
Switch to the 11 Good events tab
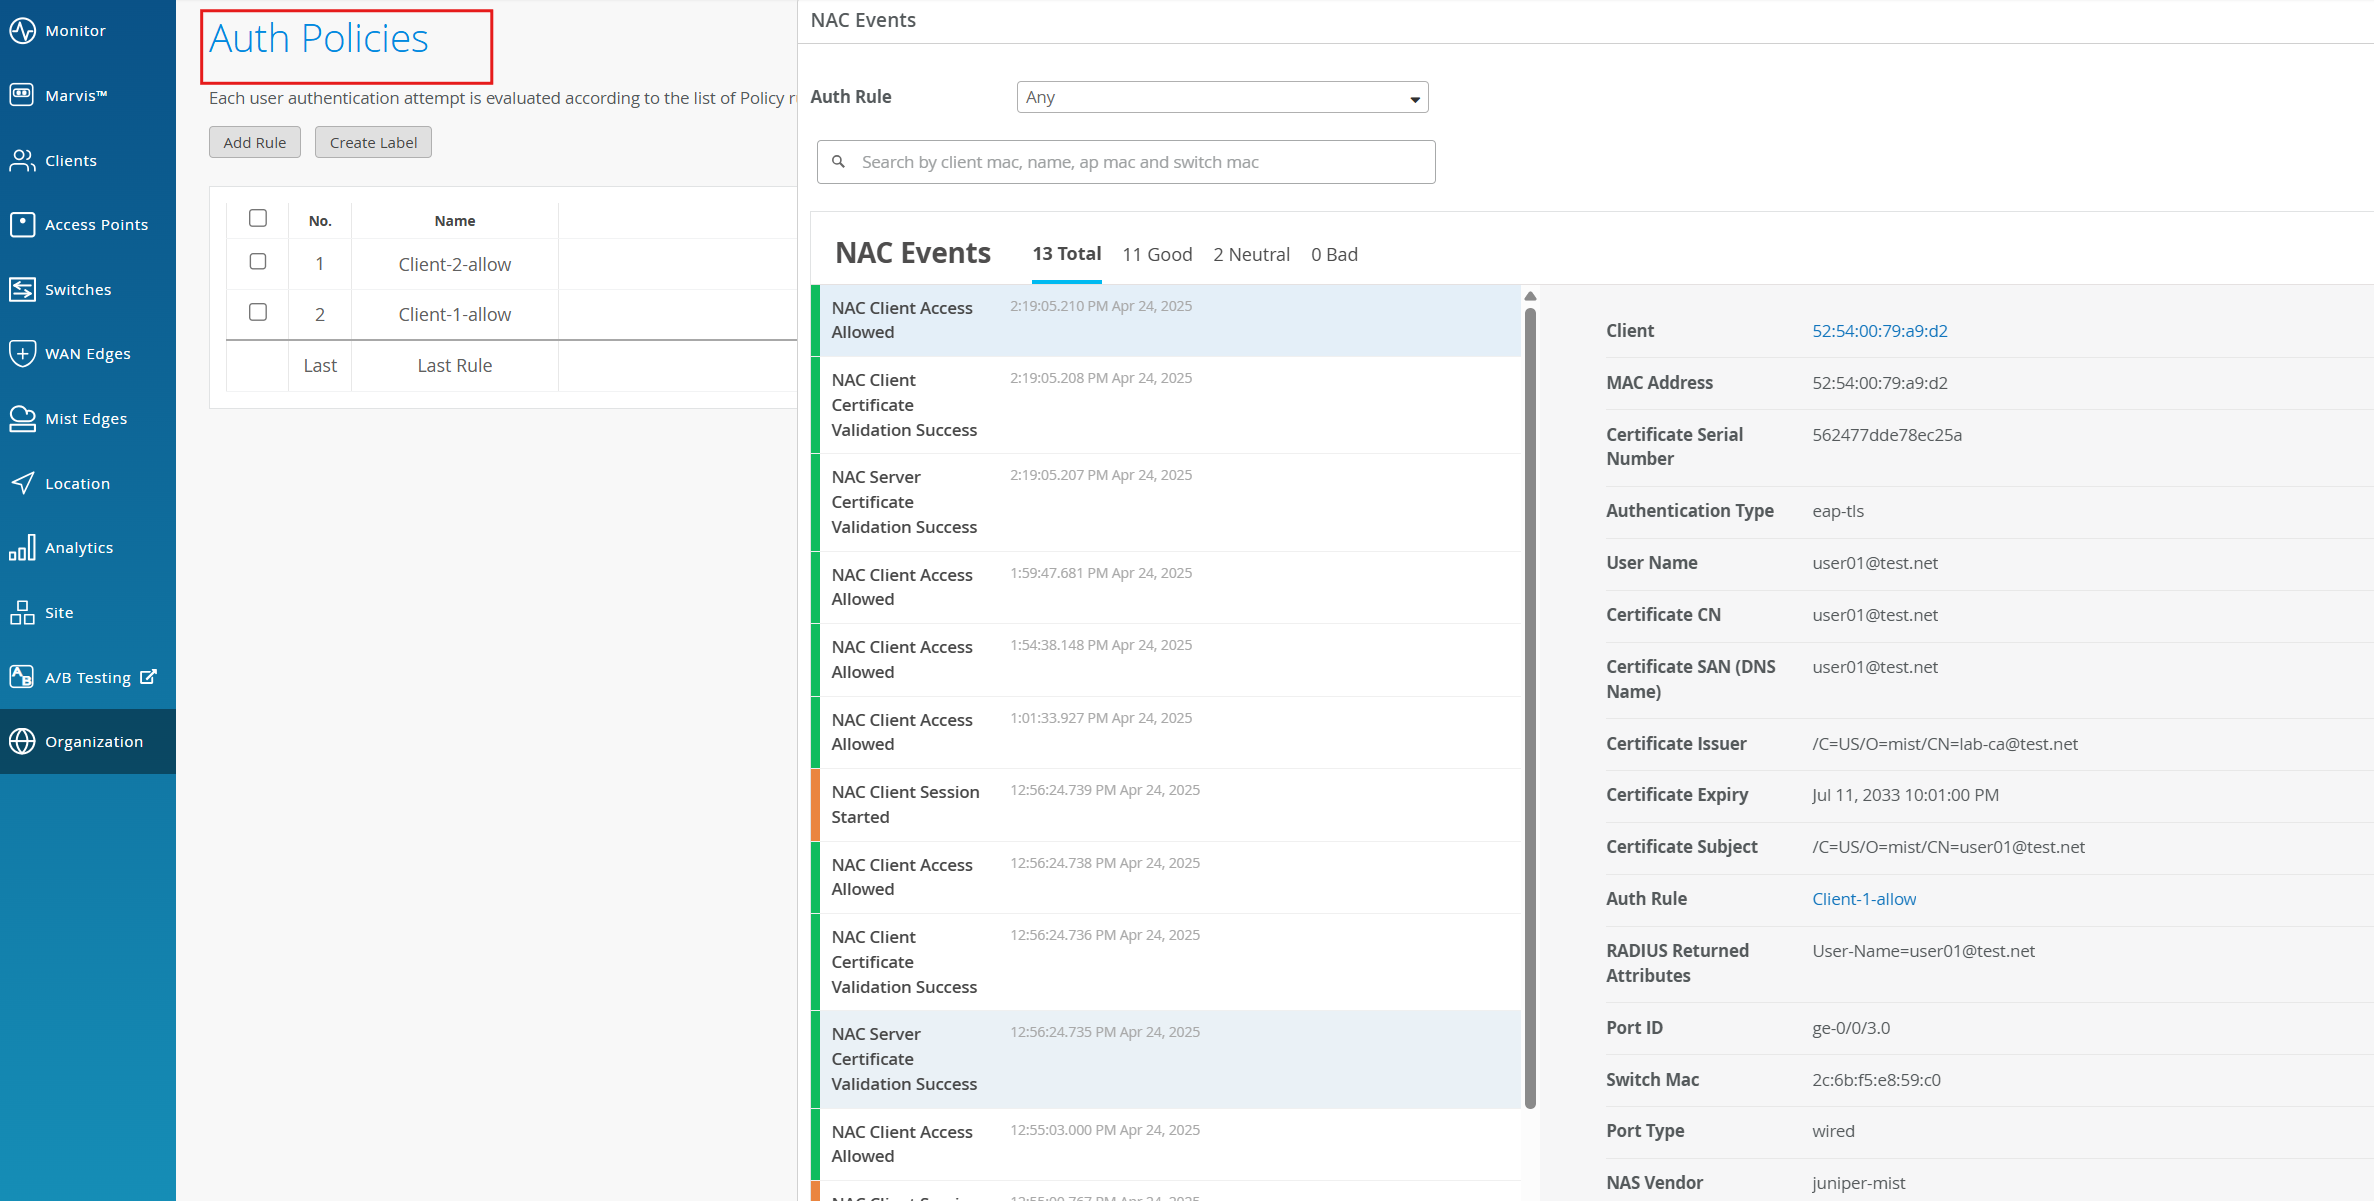[x=1156, y=254]
